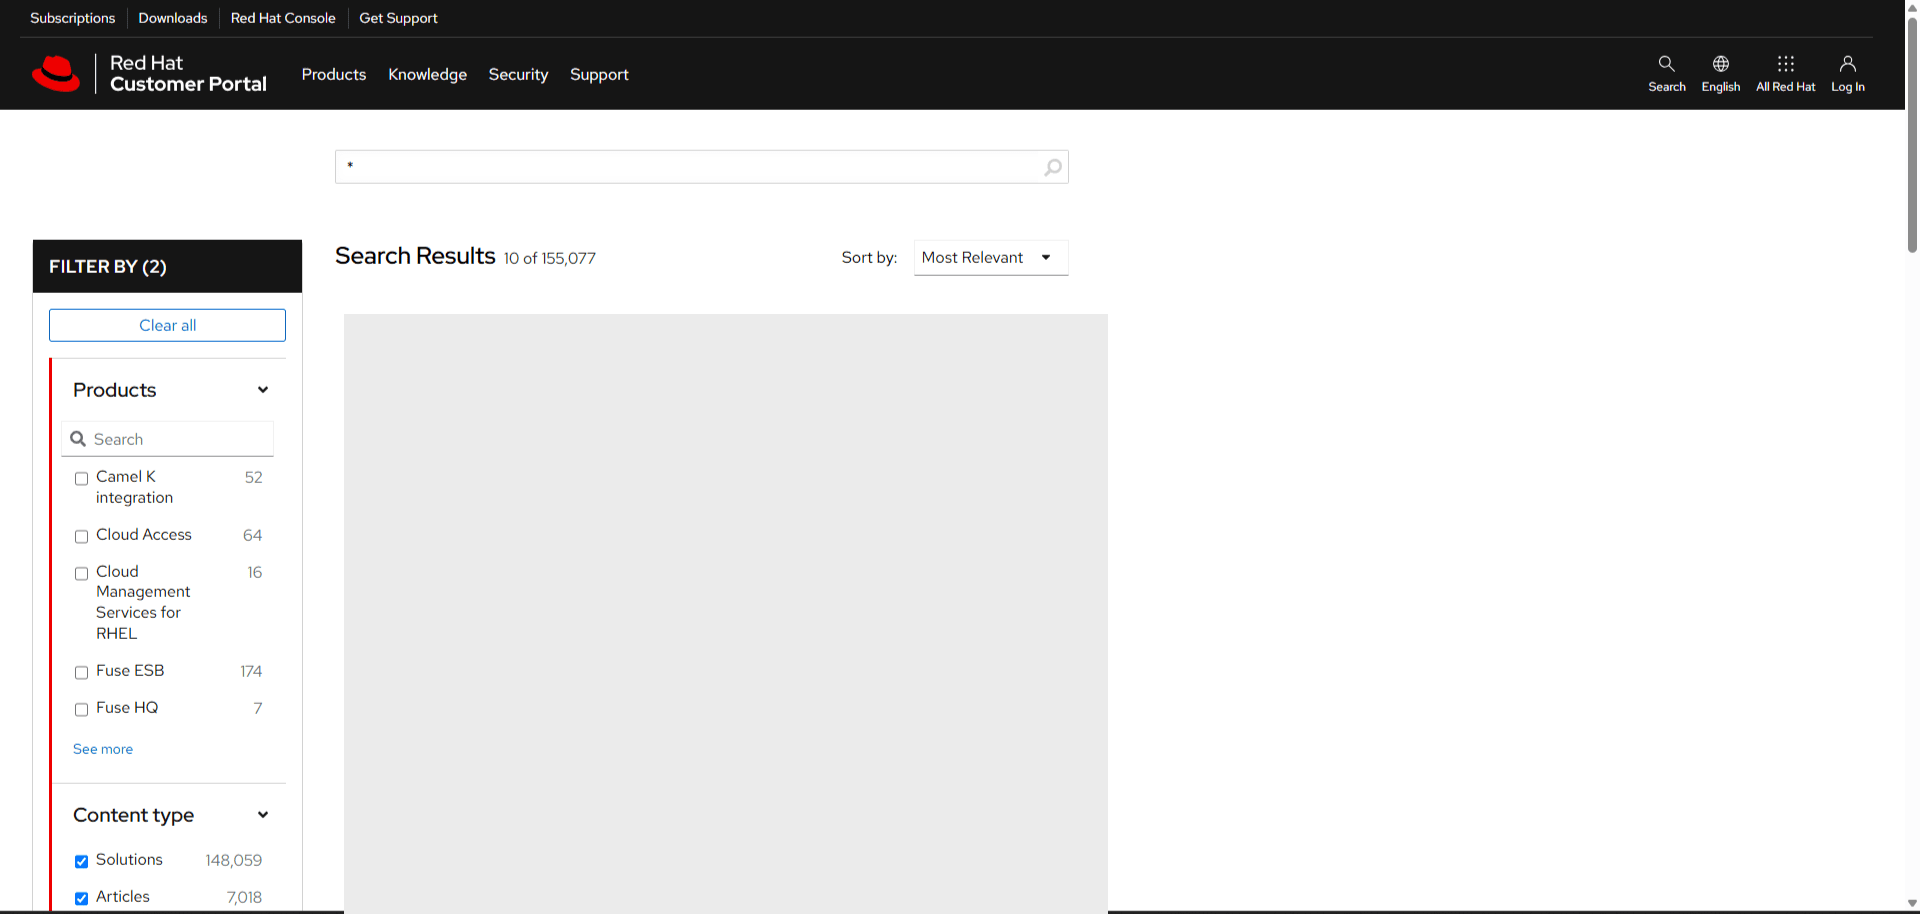The height and width of the screenshot is (914, 1920).
Task: Click the Solutions count 148,059
Action: (234, 861)
